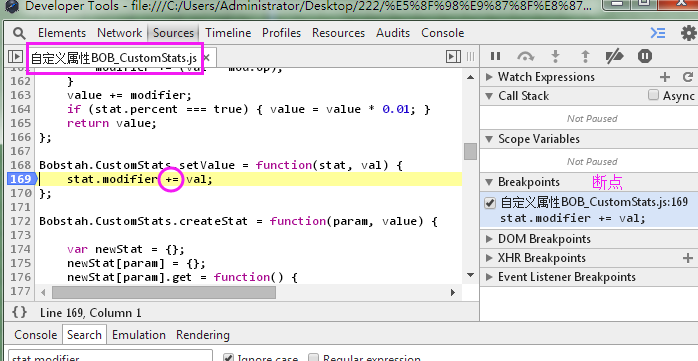The width and height of the screenshot is (698, 361).
Task: Switch to the Network panel
Action: (119, 33)
